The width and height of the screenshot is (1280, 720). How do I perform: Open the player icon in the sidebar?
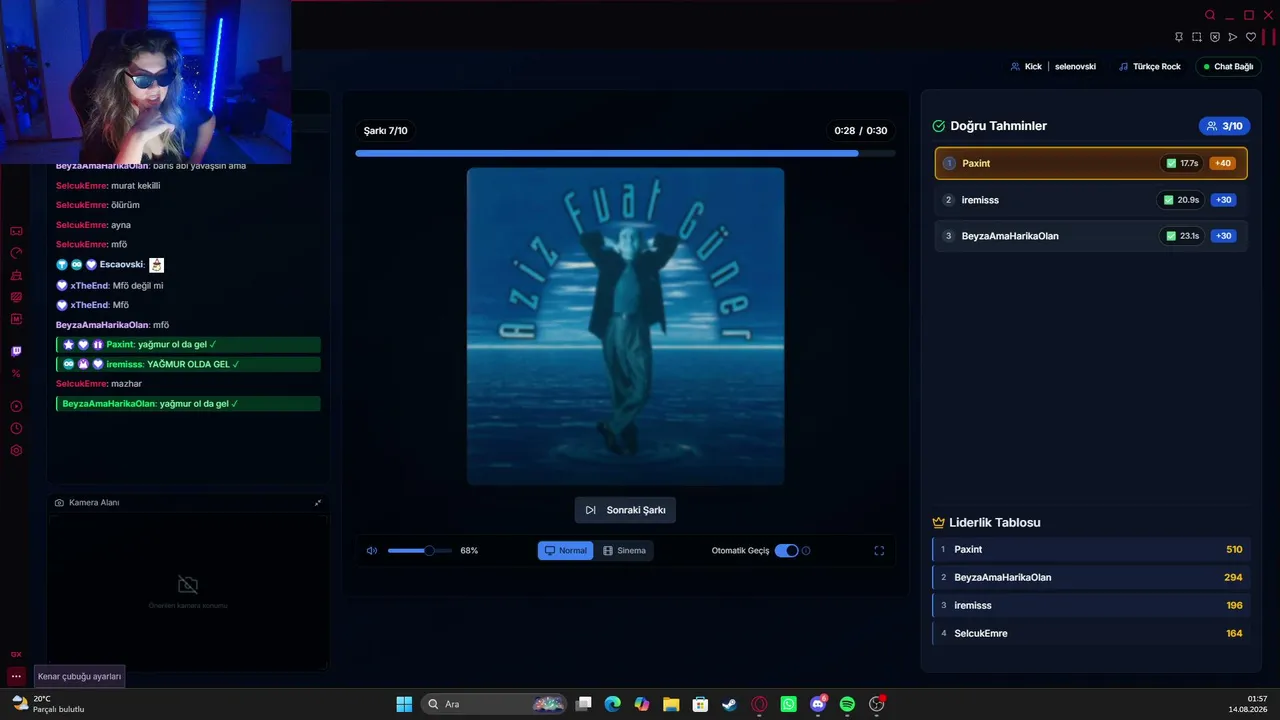point(16,406)
